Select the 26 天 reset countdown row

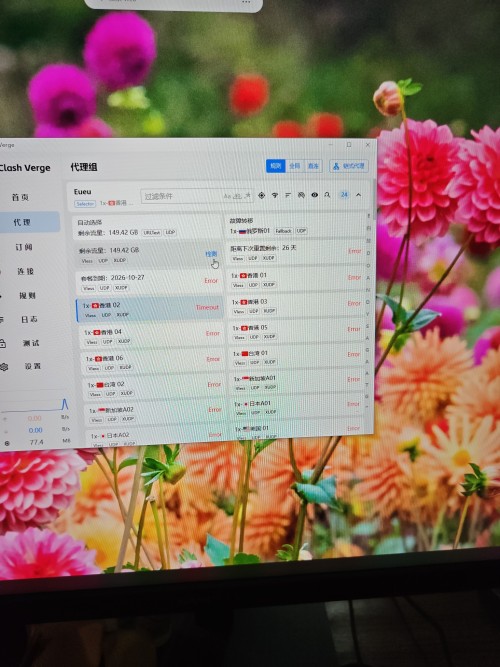click(x=295, y=253)
